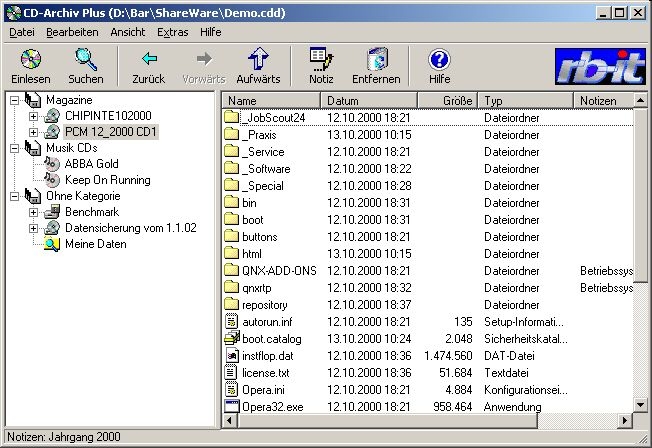Click the Einlesen CD icon in toolbar
Screen dimensions: 652x448
(30, 60)
